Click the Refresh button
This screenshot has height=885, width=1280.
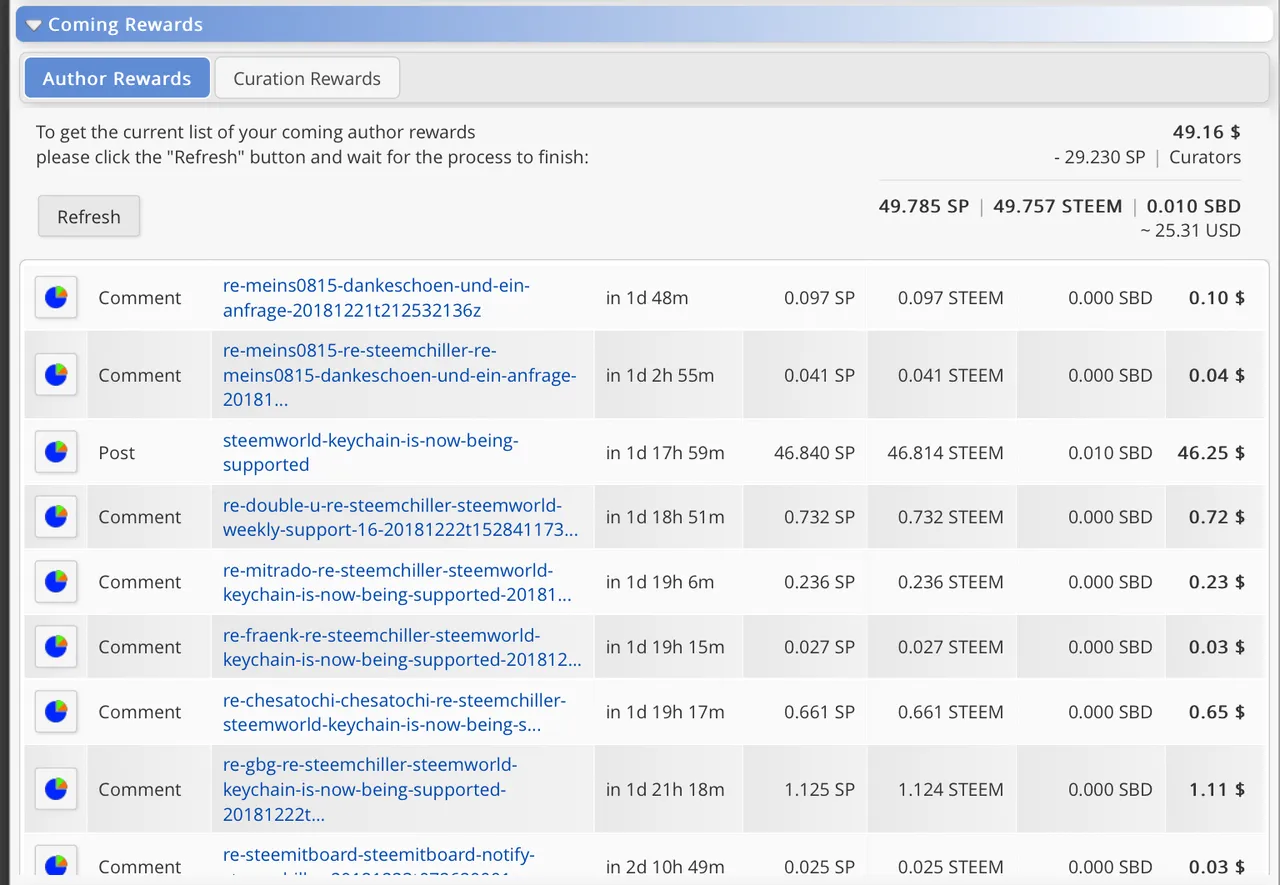pyautogui.click(x=89, y=217)
